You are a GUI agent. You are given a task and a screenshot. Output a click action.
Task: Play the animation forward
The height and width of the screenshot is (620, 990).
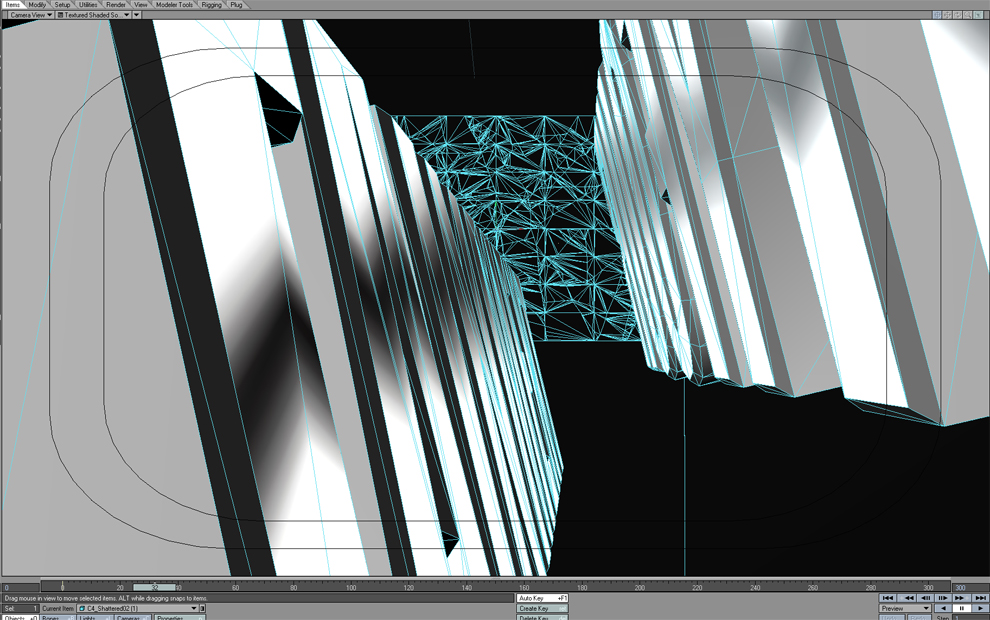coord(980,608)
